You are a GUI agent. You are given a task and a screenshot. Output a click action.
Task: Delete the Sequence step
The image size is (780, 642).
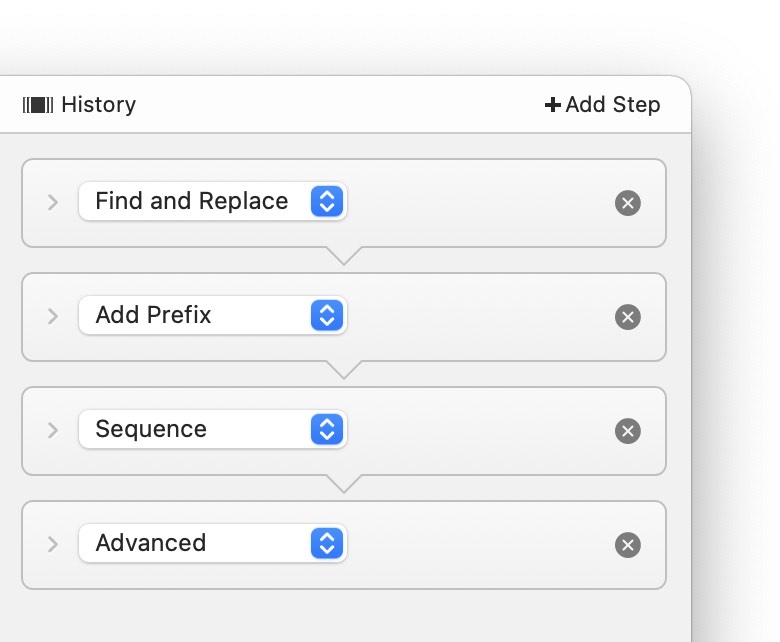pyautogui.click(x=628, y=431)
